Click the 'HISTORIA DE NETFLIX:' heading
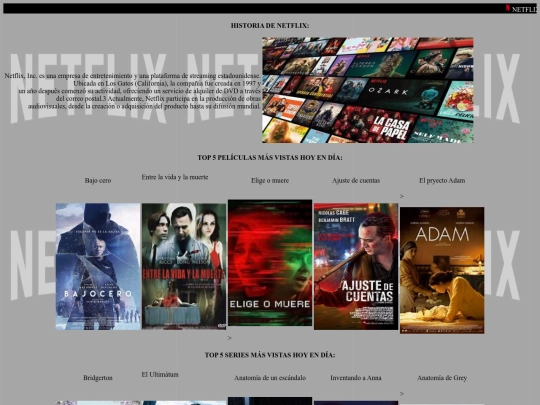 (270, 25)
